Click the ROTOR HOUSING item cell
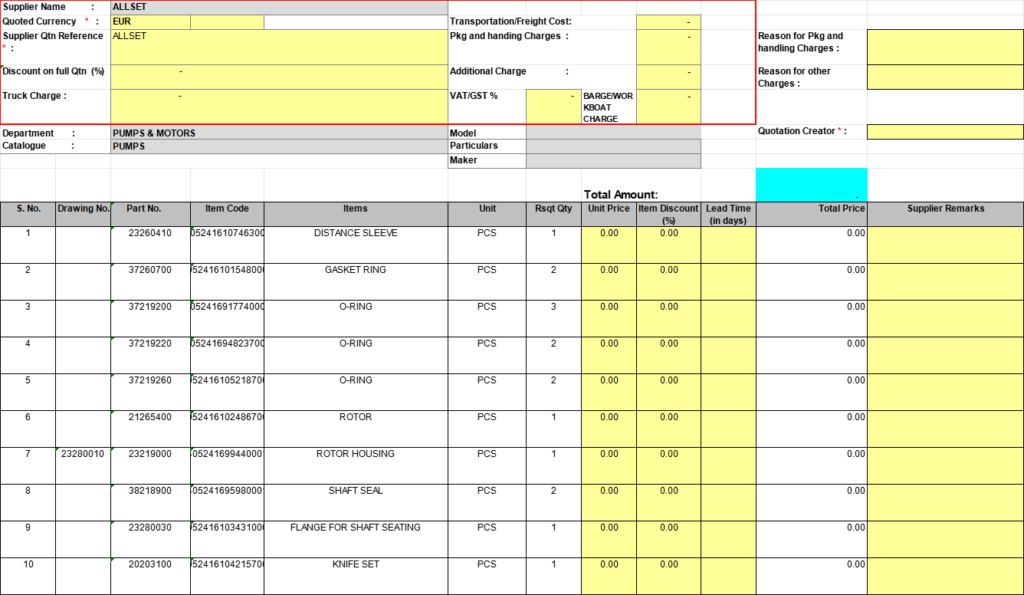1024x595 pixels. pyautogui.click(x=356, y=465)
